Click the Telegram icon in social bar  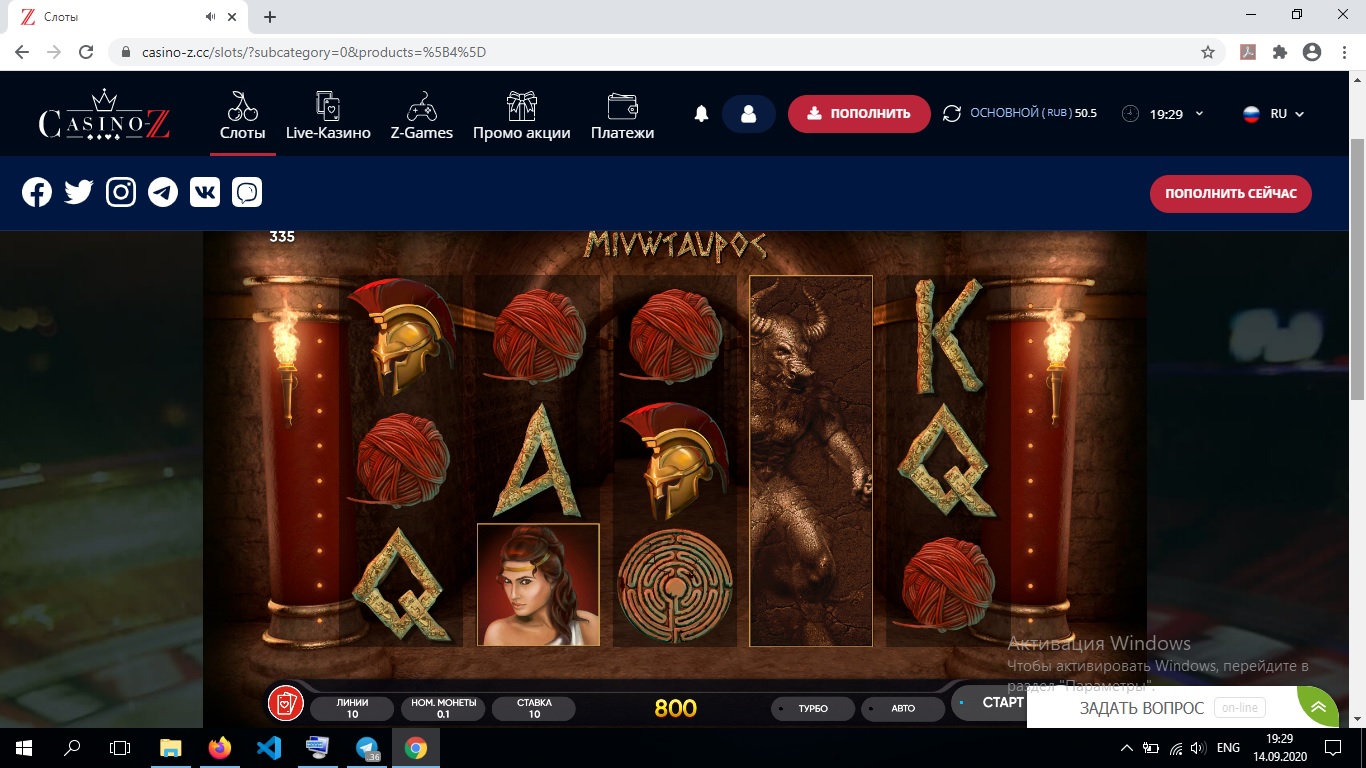pos(163,193)
